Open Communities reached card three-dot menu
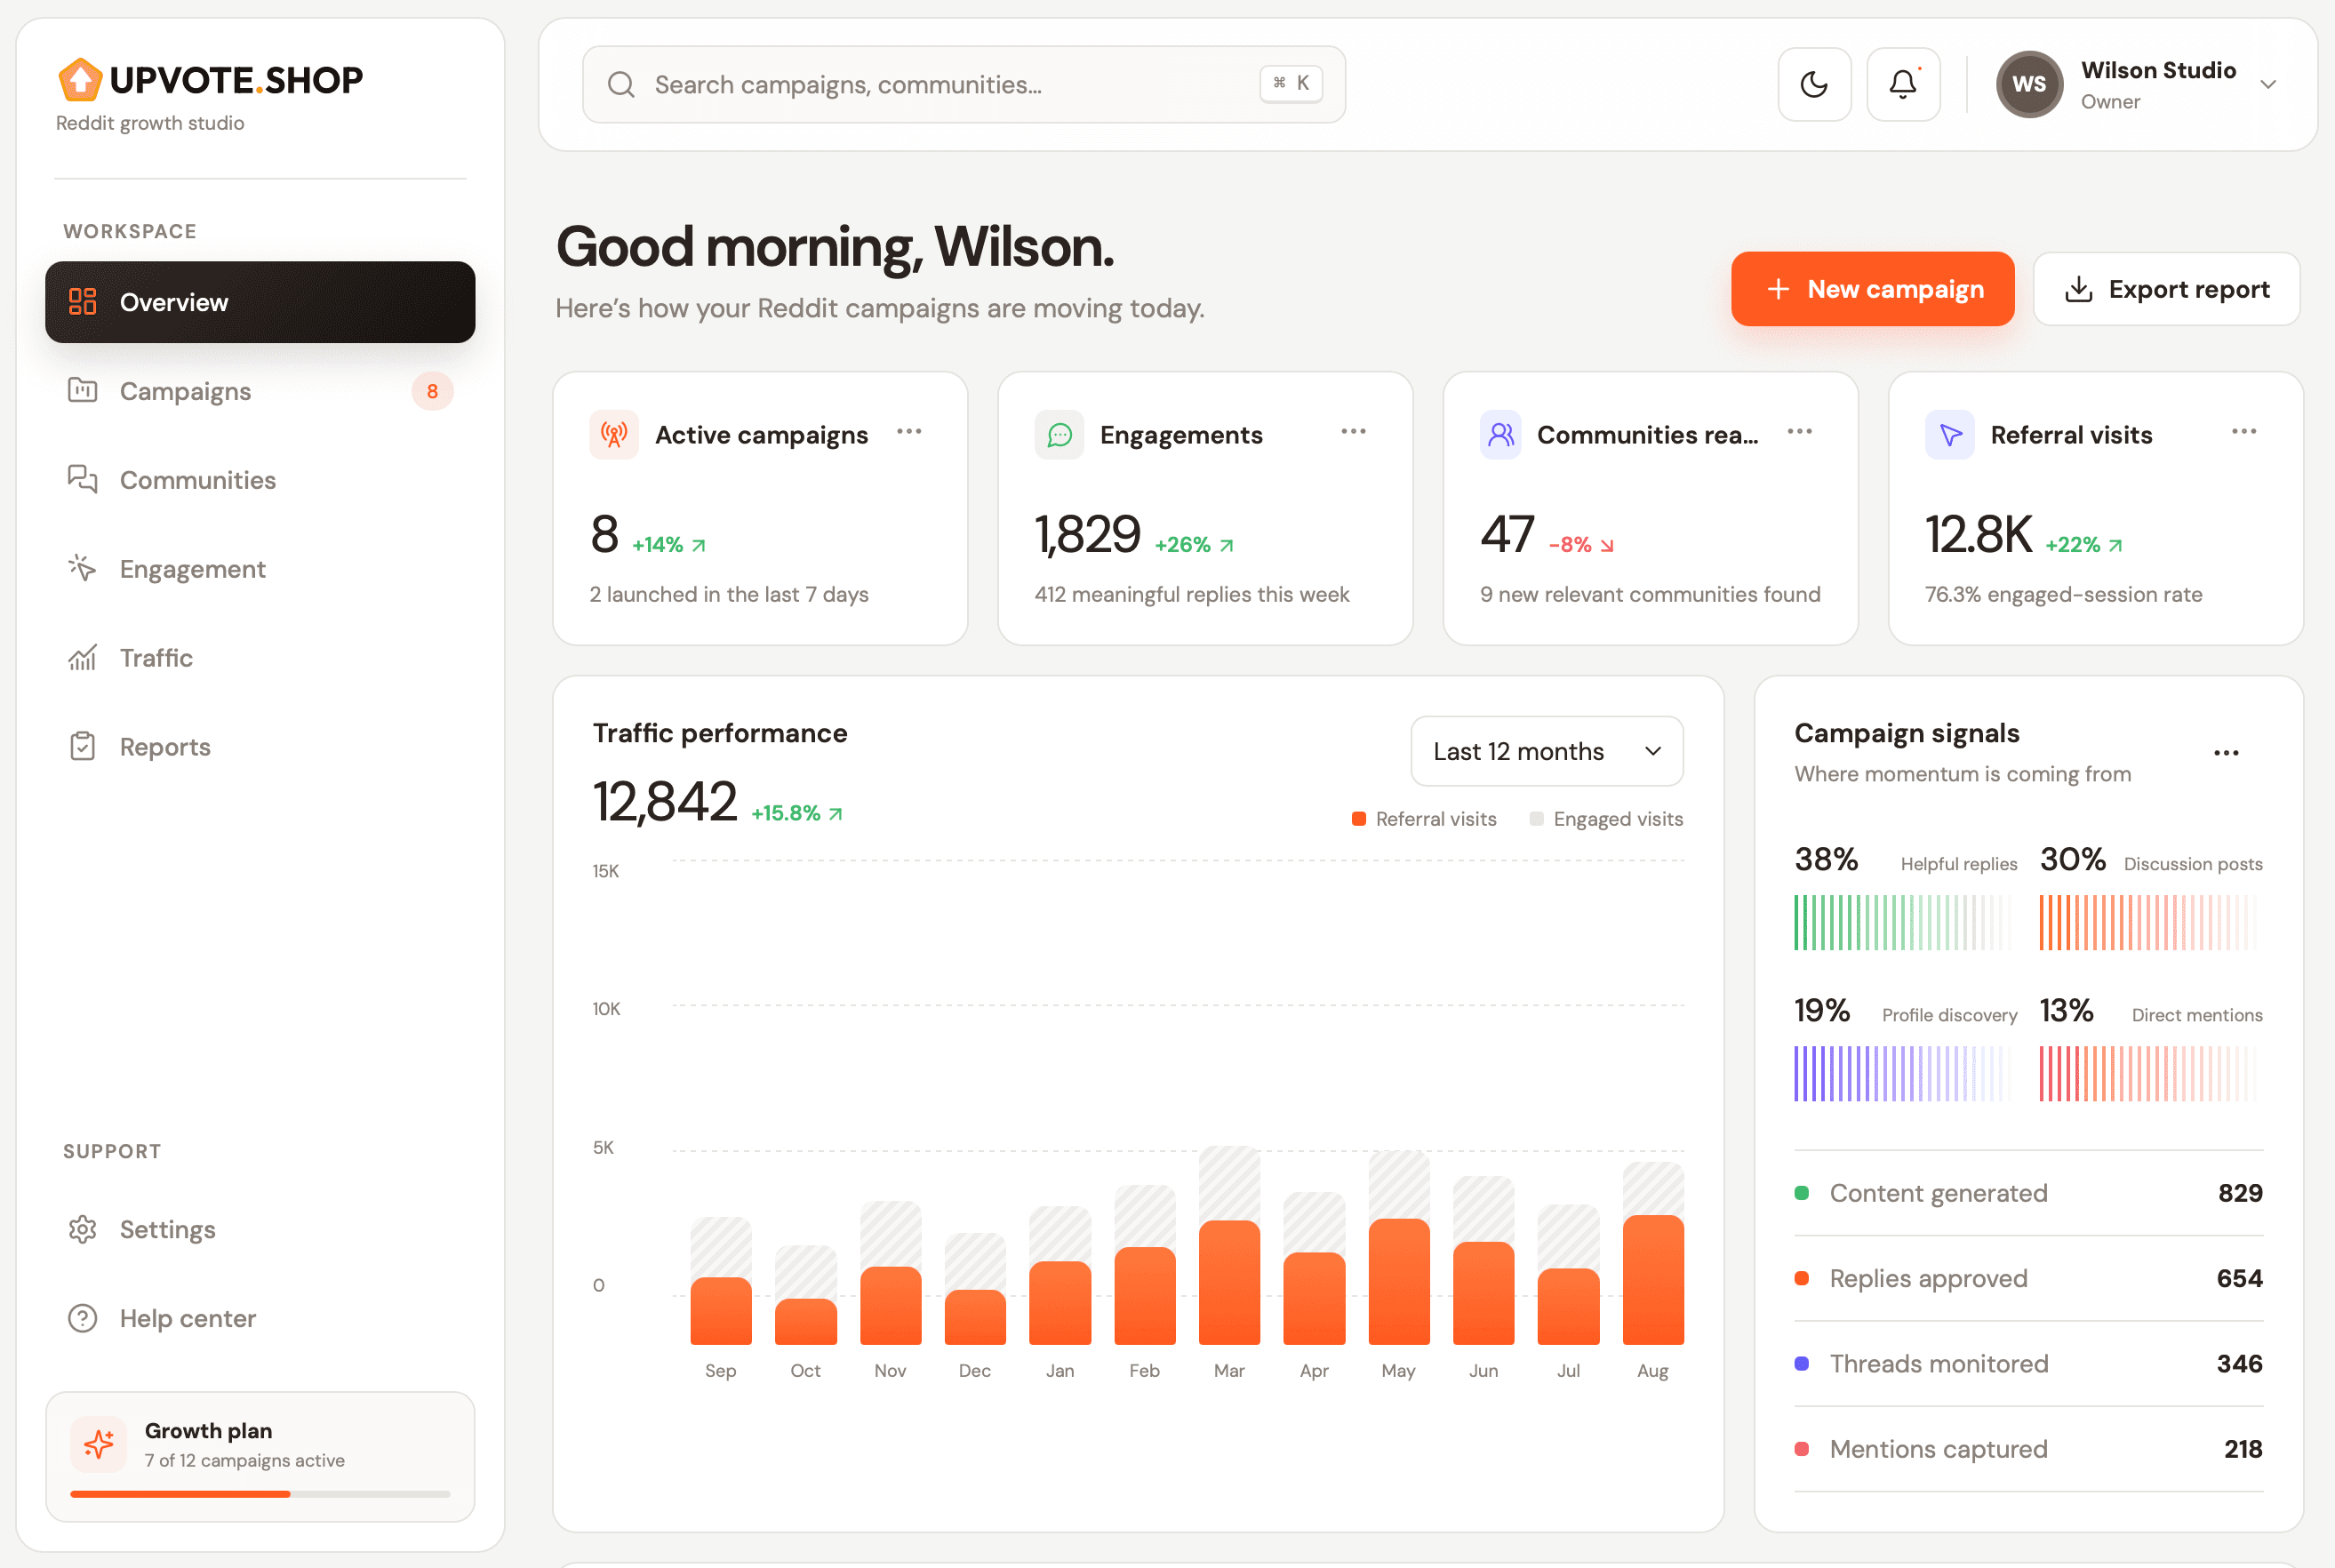This screenshot has width=2335, height=1568. click(x=1799, y=431)
